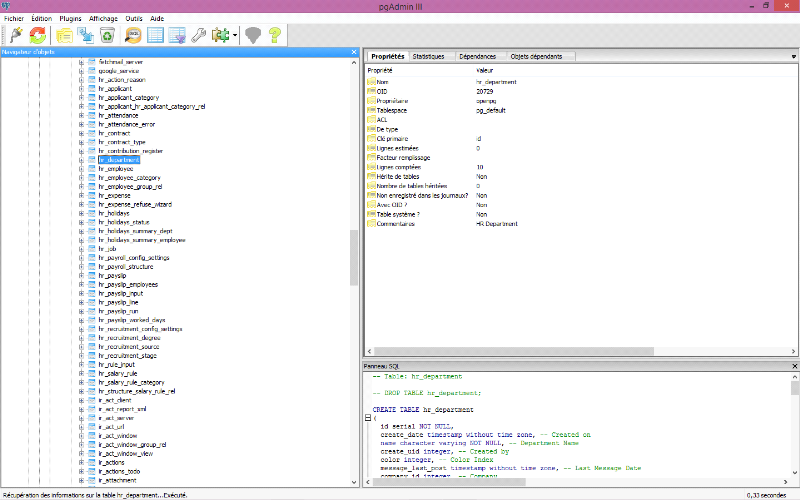Click the yellow question mark help icon

click(274, 35)
